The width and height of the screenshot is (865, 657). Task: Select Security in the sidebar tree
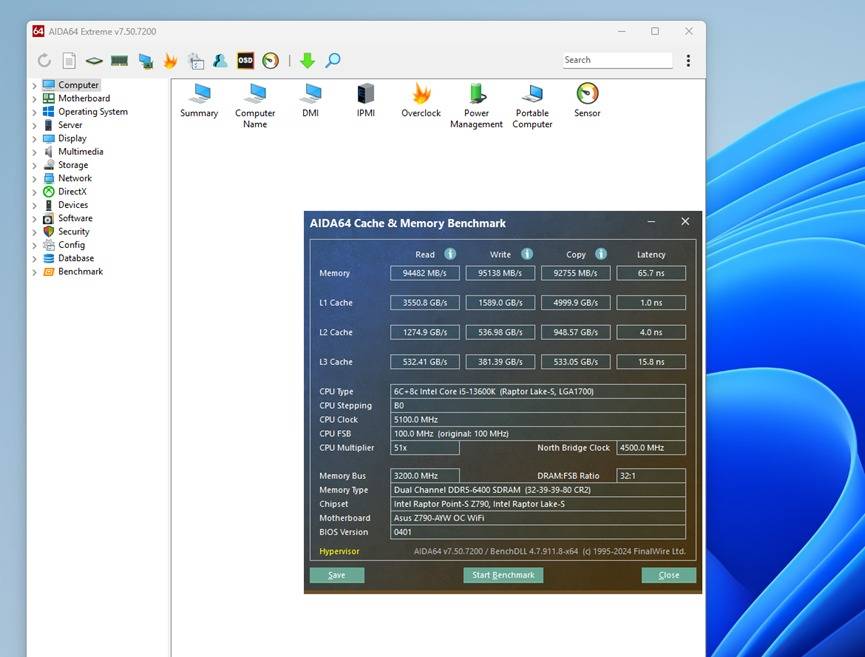[x=73, y=231]
